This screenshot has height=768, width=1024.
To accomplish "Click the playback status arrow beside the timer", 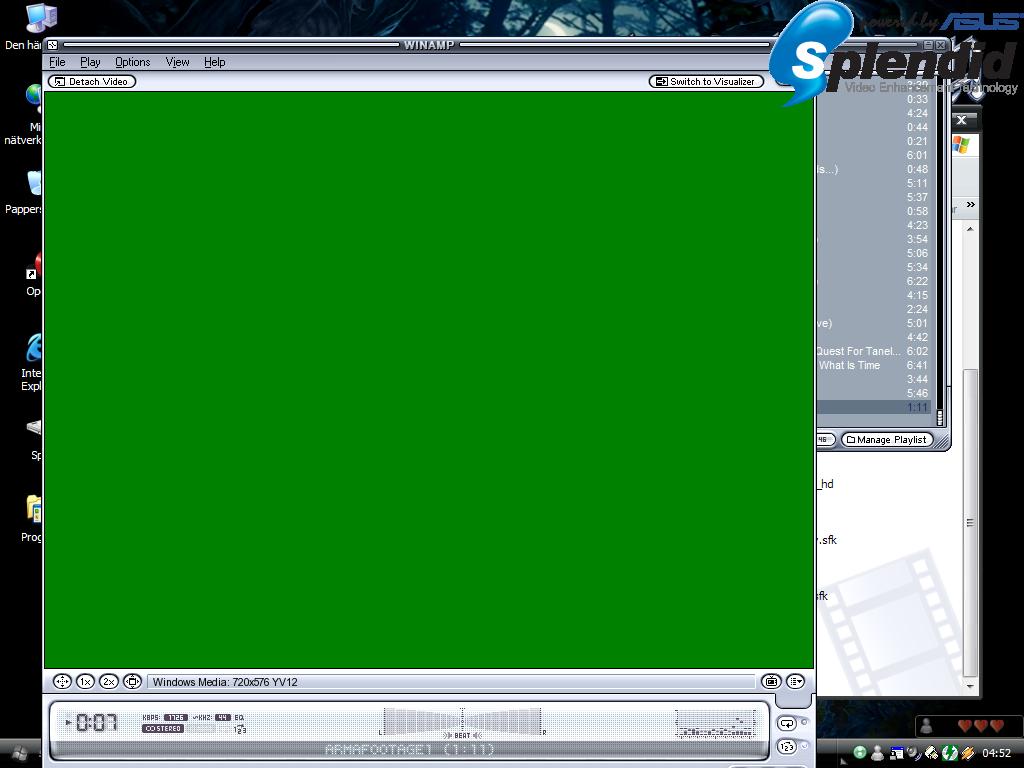I will [x=68, y=722].
